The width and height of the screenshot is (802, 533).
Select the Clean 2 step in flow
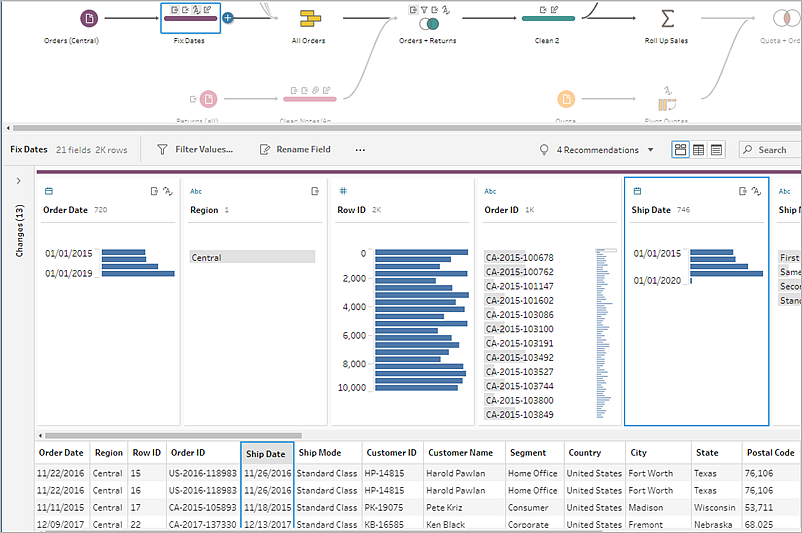548,19
